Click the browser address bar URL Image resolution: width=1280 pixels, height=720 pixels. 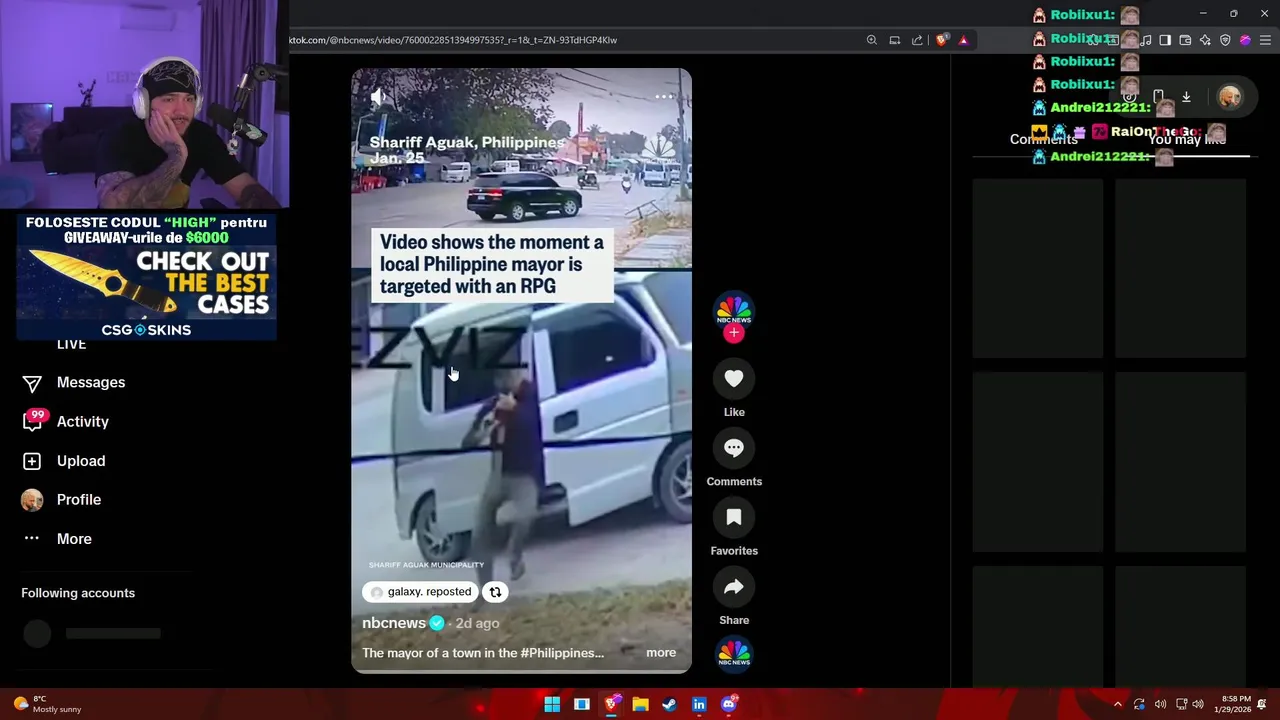(x=453, y=40)
